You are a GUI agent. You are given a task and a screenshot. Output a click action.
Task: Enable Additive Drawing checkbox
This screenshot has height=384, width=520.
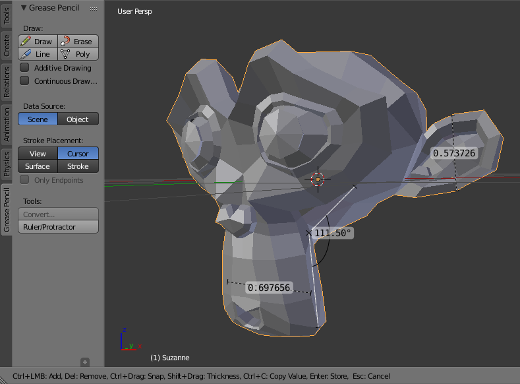24,68
